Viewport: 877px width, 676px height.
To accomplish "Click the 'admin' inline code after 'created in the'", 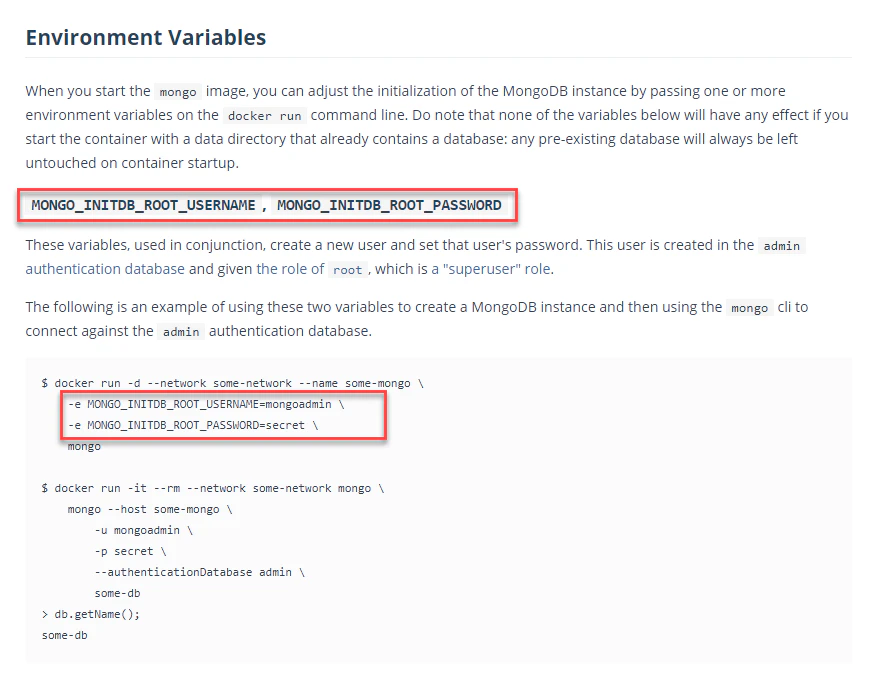I will pos(781,246).
